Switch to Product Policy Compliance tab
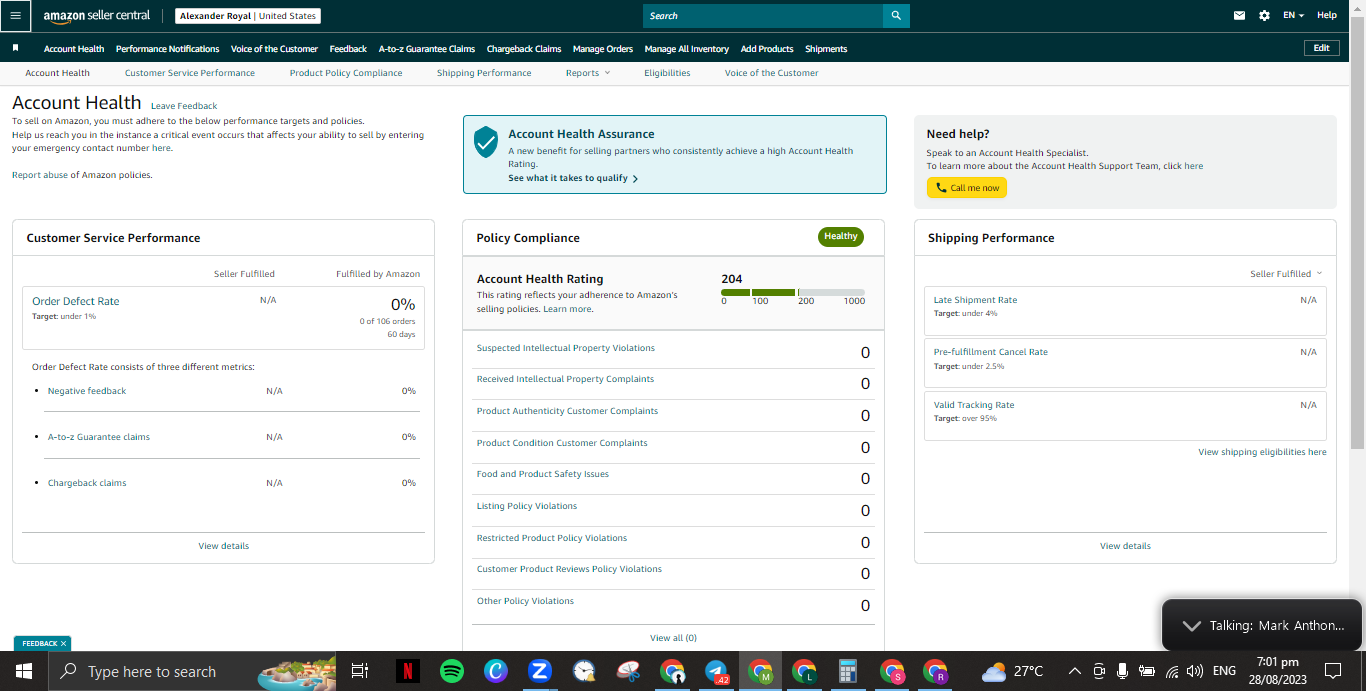 tap(346, 73)
